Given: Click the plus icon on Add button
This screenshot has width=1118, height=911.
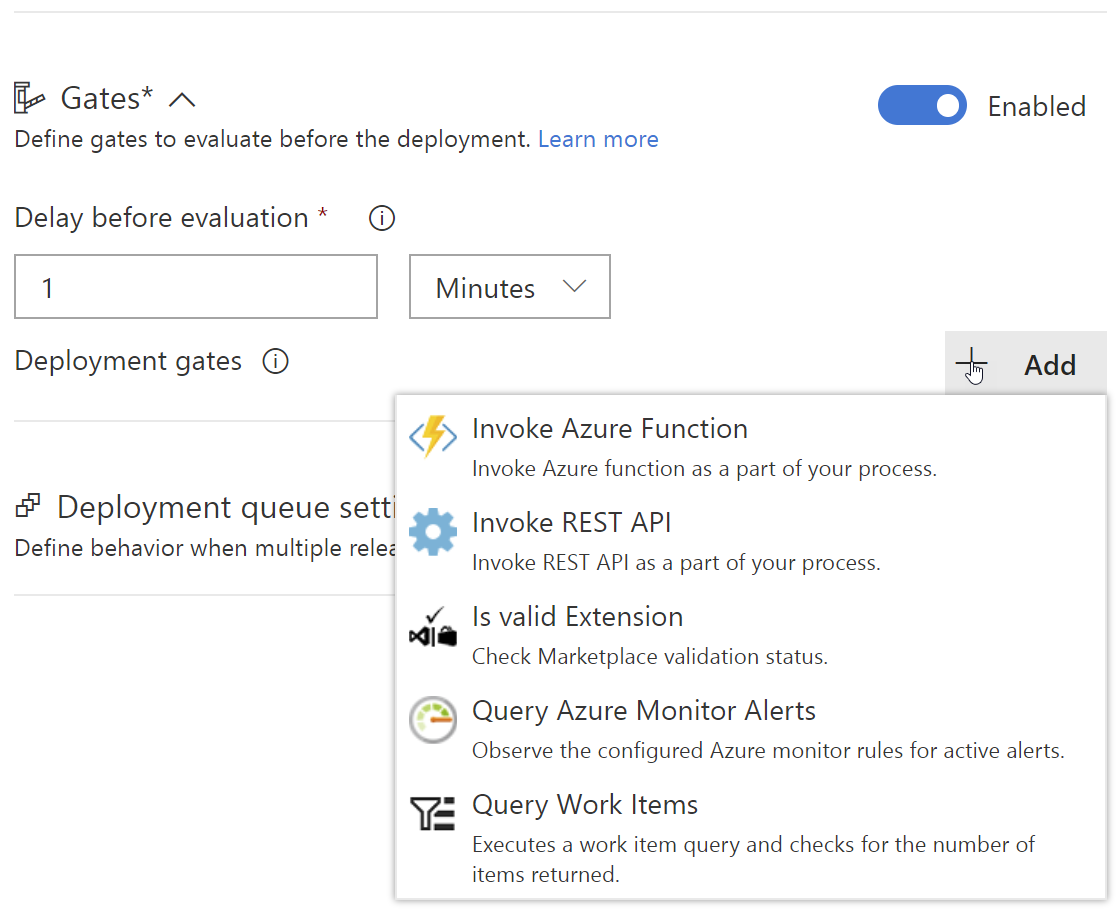Looking at the screenshot, I should pyautogui.click(x=971, y=364).
